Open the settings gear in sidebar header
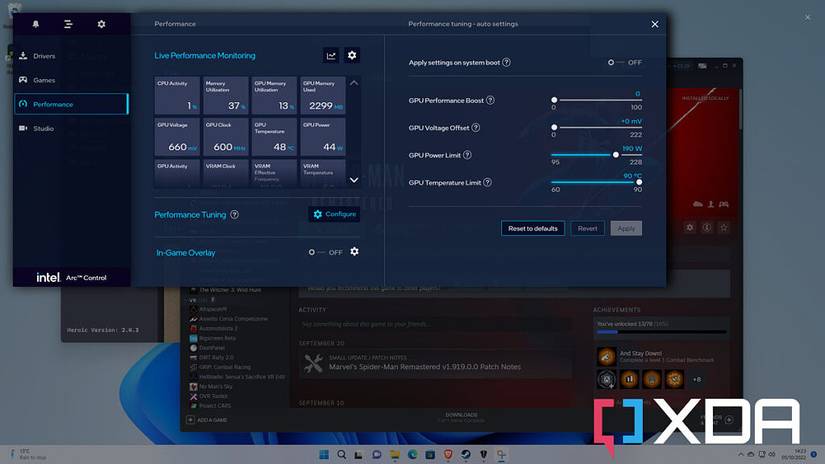825x464 pixels. [101, 24]
